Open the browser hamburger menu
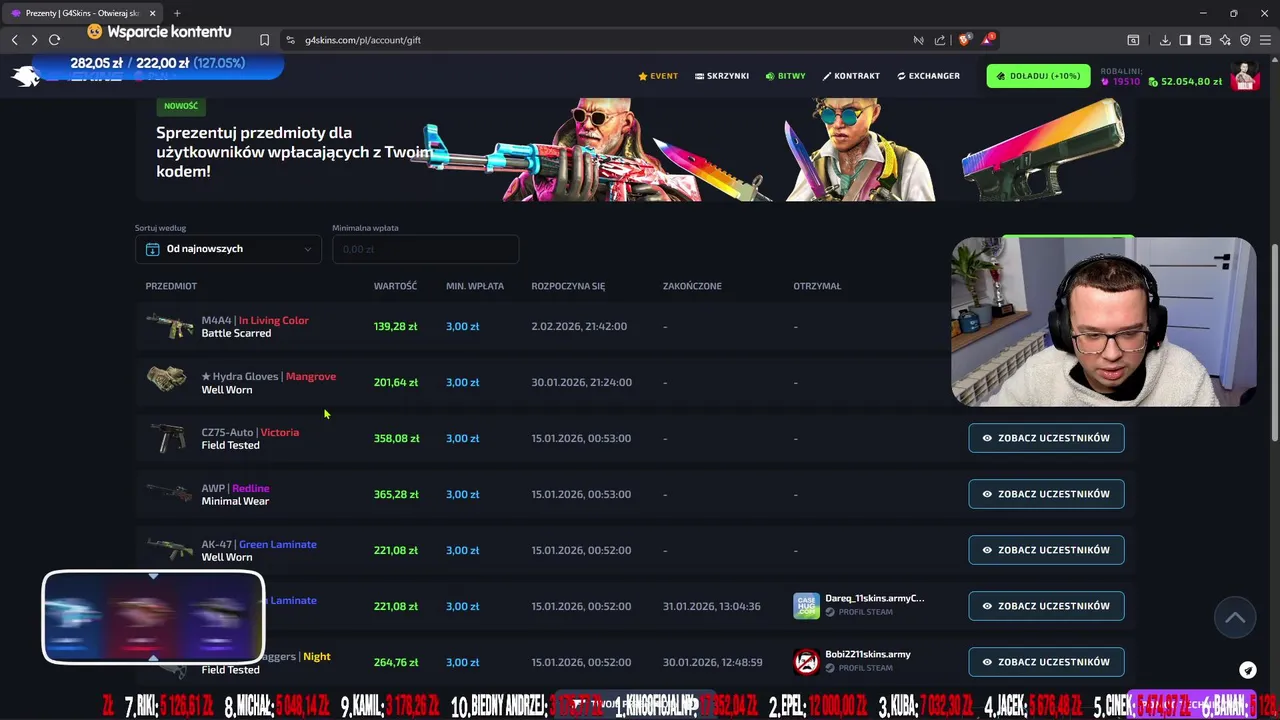This screenshot has height=720, width=1280. (1265, 40)
